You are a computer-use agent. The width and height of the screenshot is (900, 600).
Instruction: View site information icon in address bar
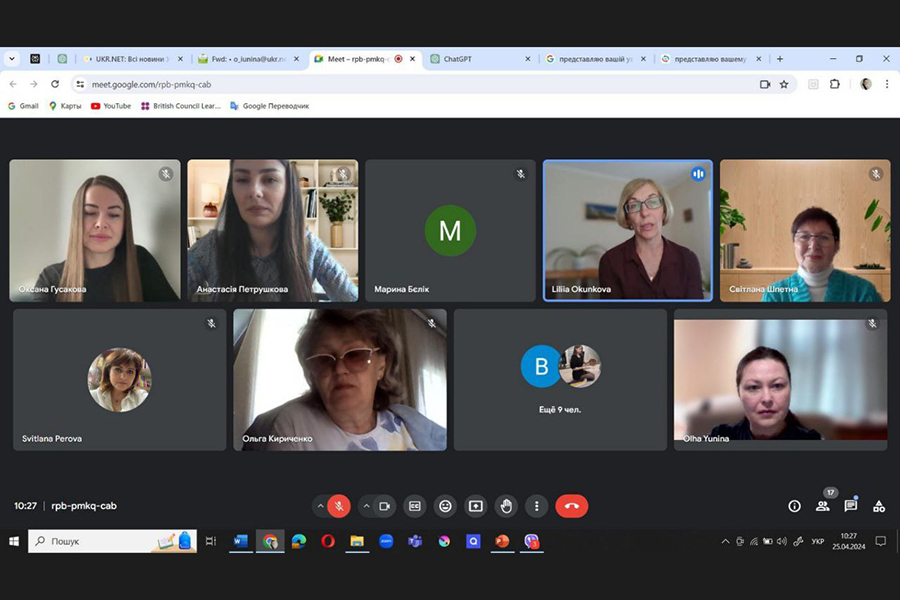coord(80,84)
